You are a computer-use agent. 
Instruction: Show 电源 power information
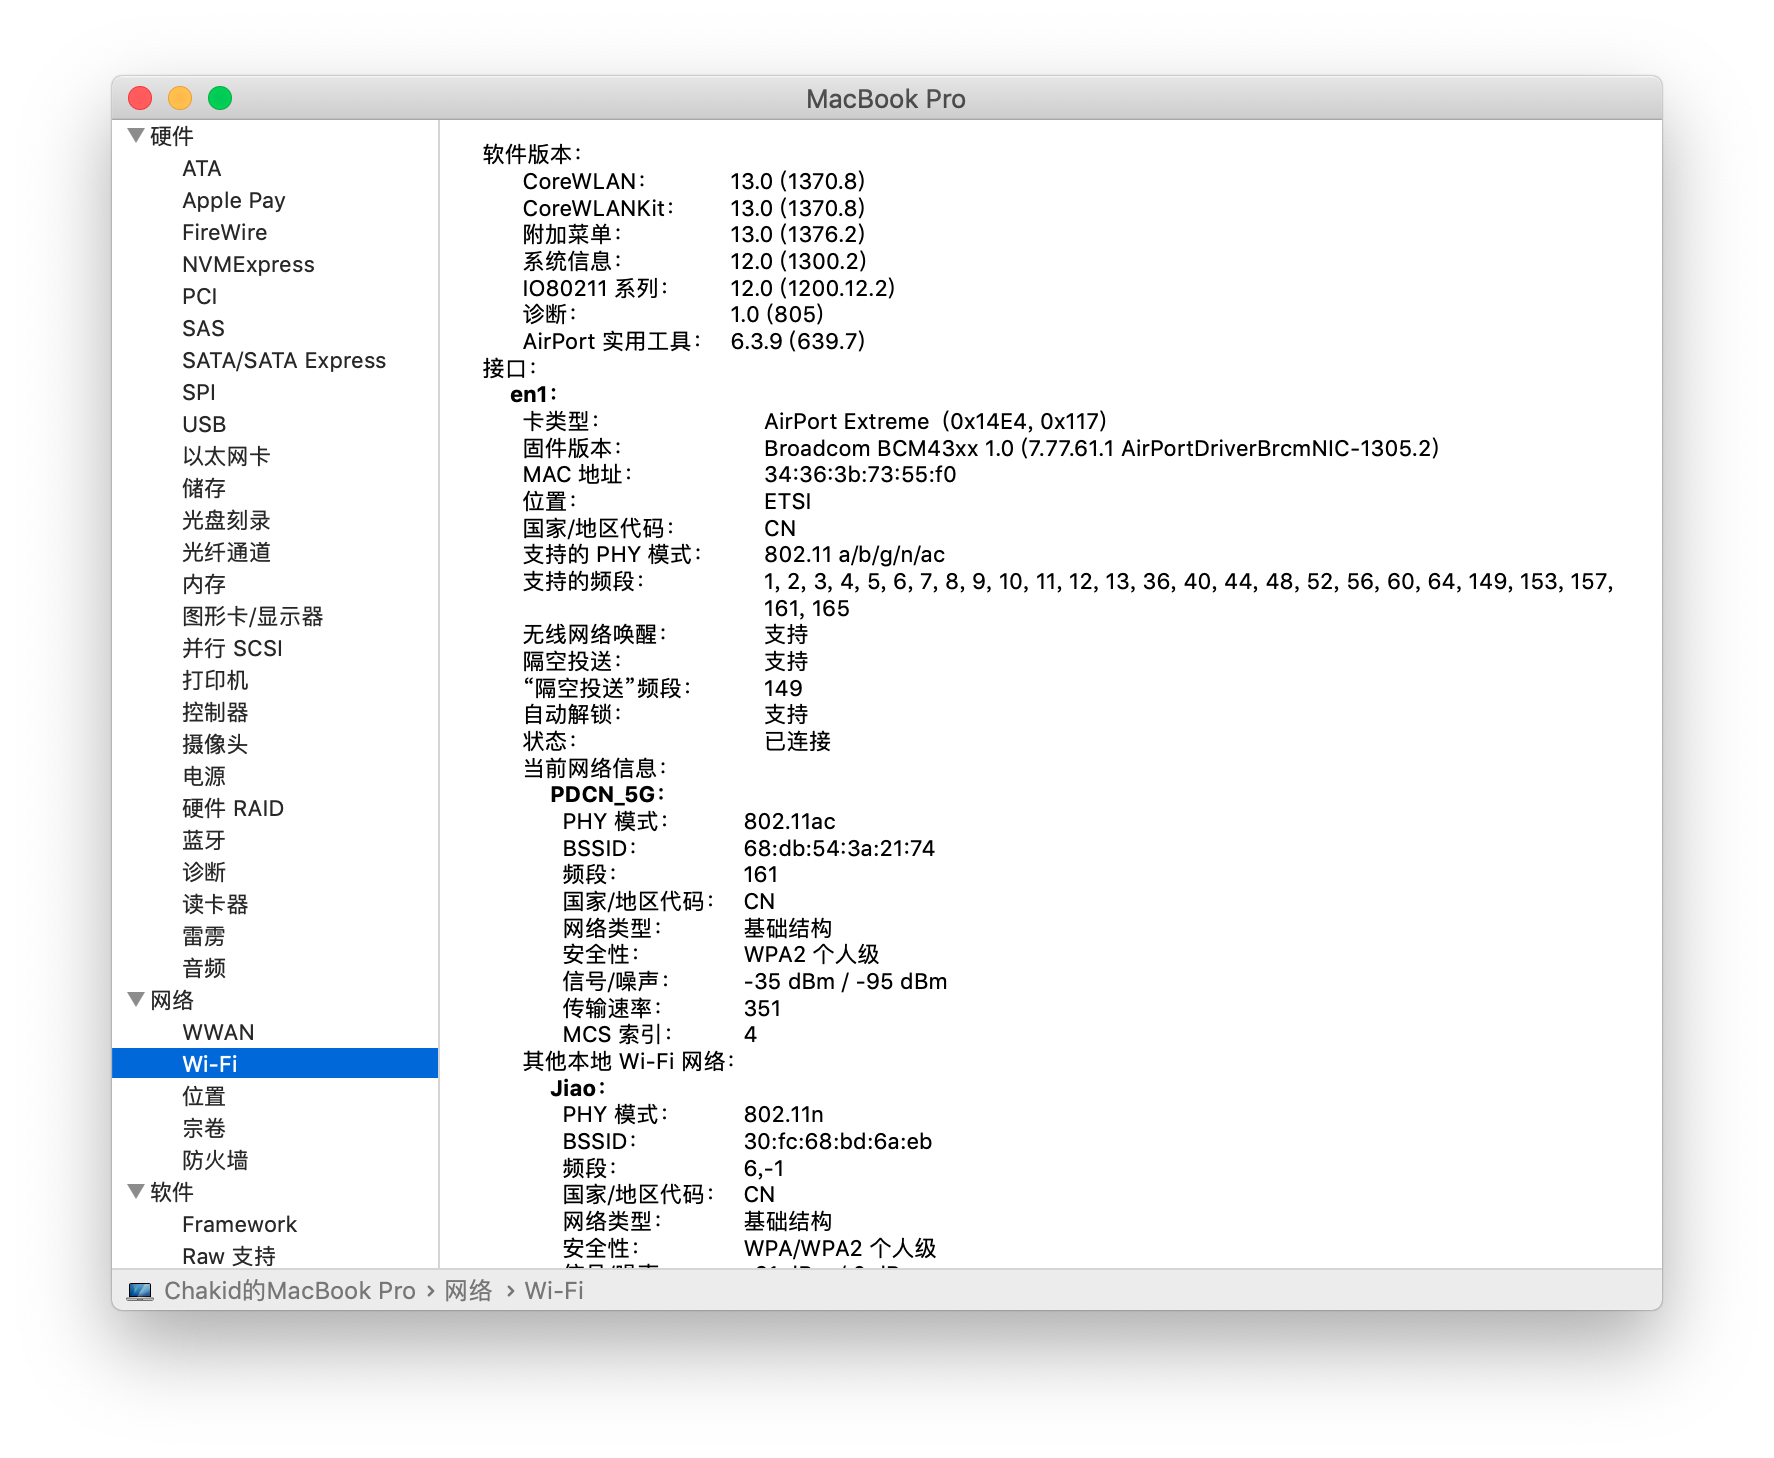204,776
